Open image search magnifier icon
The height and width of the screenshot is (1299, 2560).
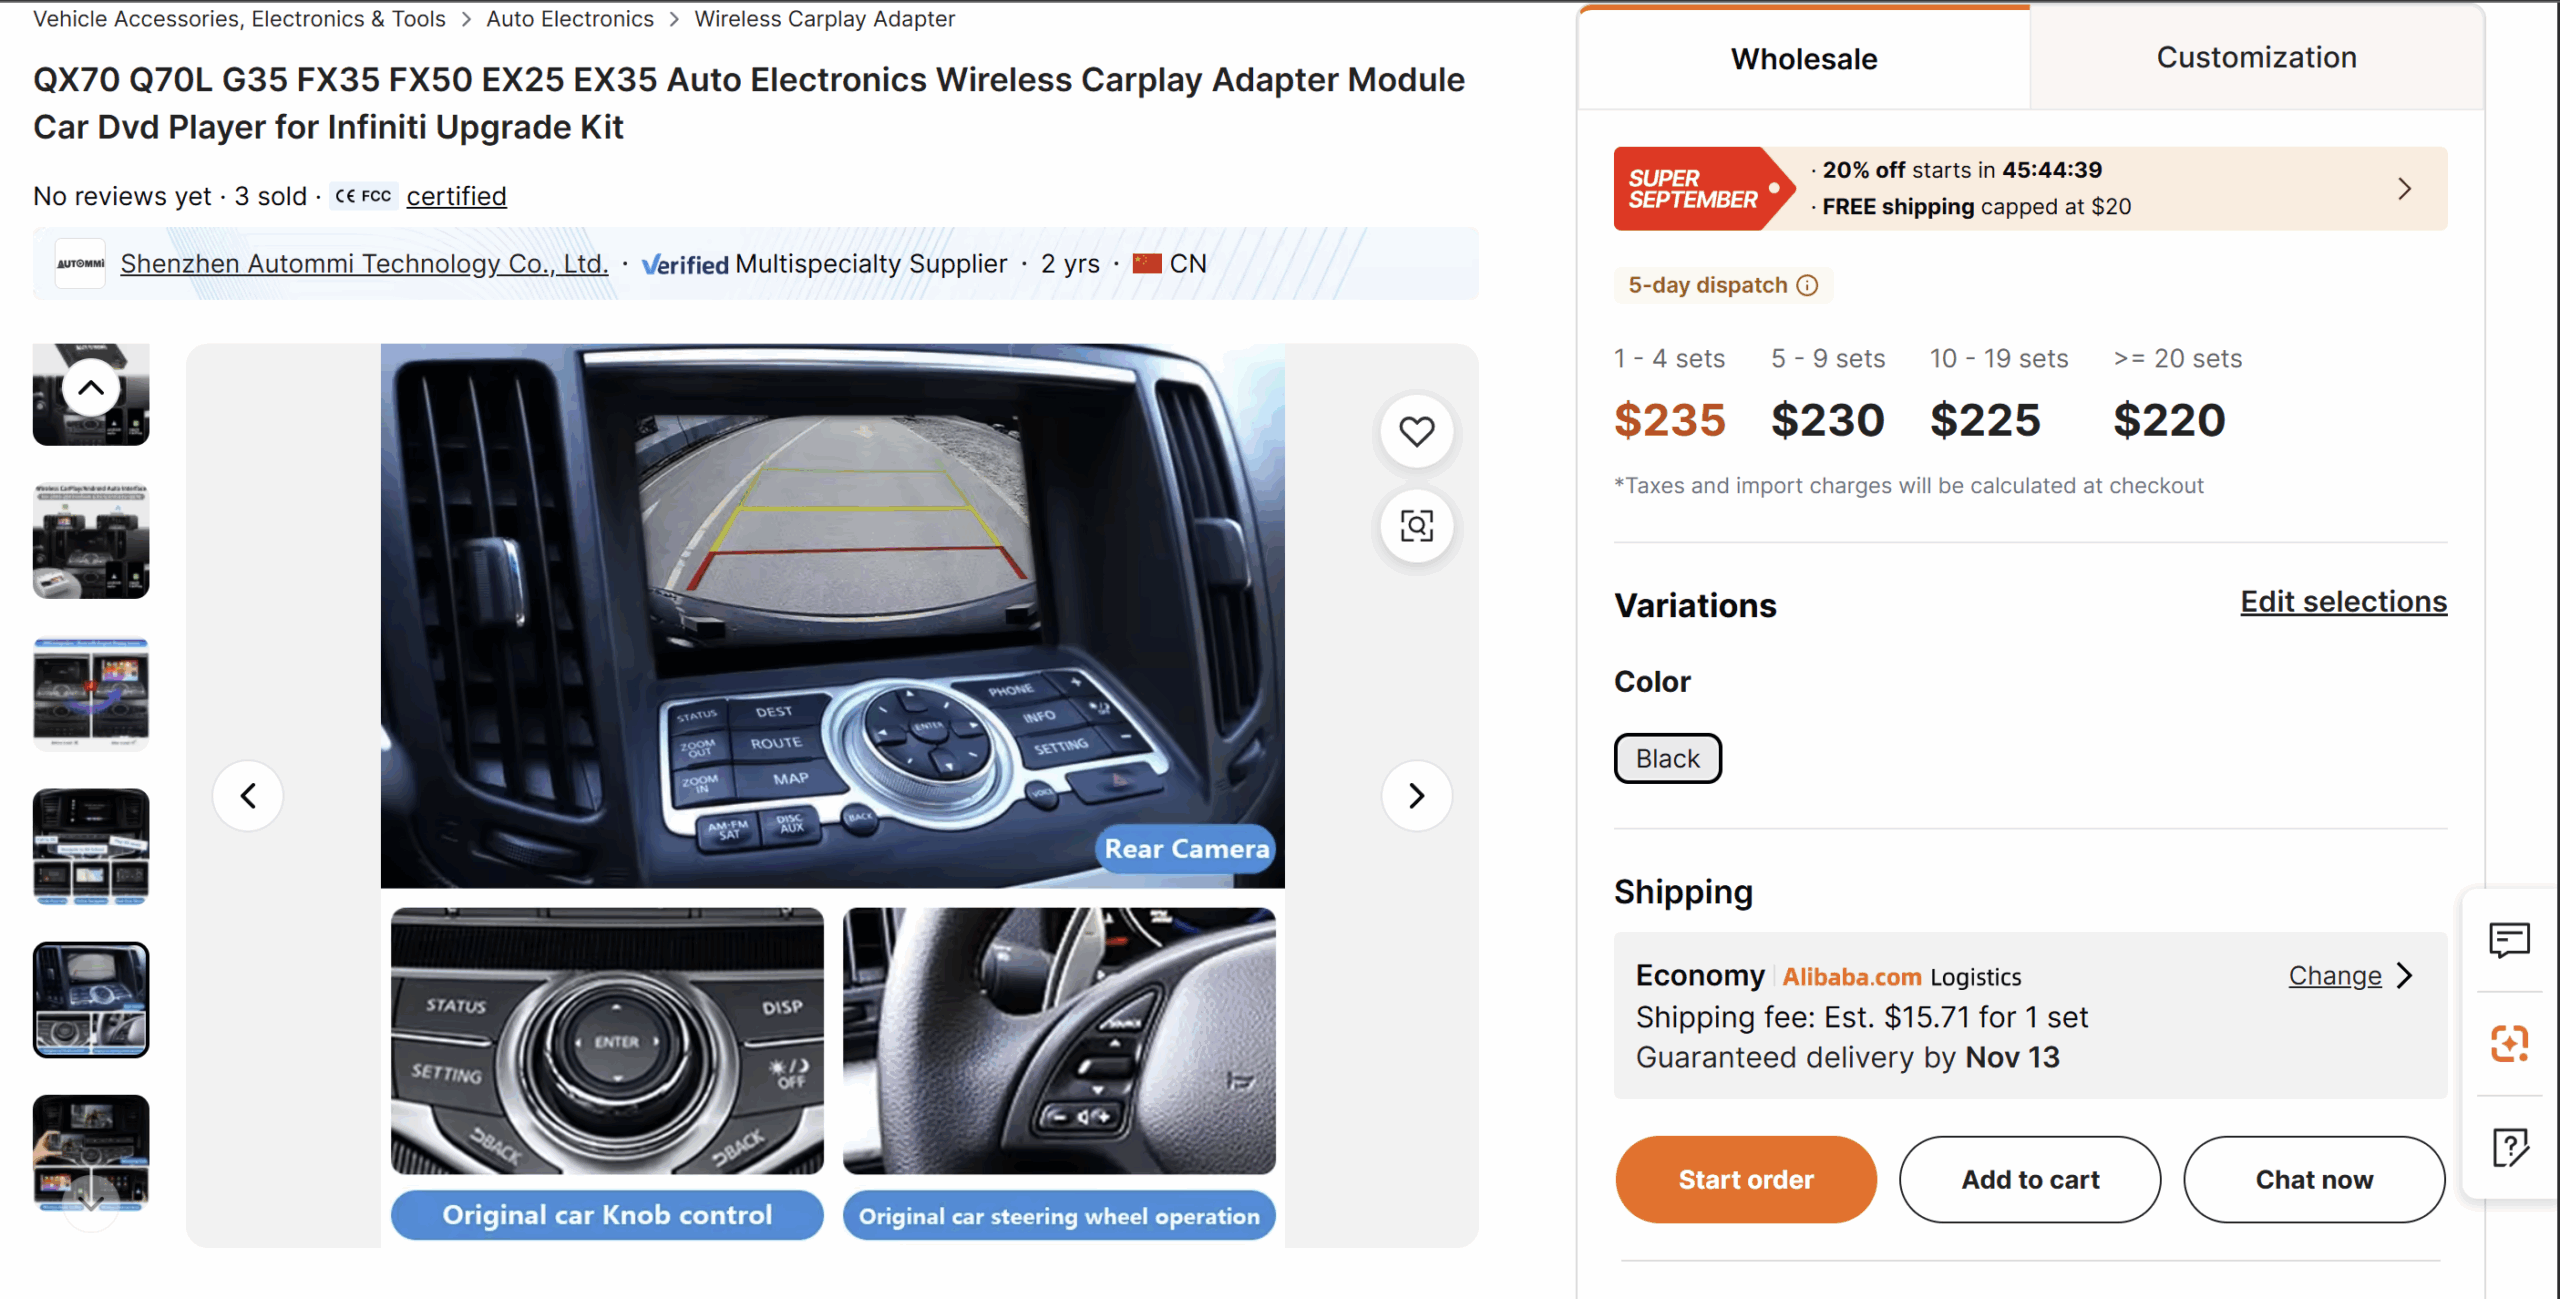pos(1416,526)
